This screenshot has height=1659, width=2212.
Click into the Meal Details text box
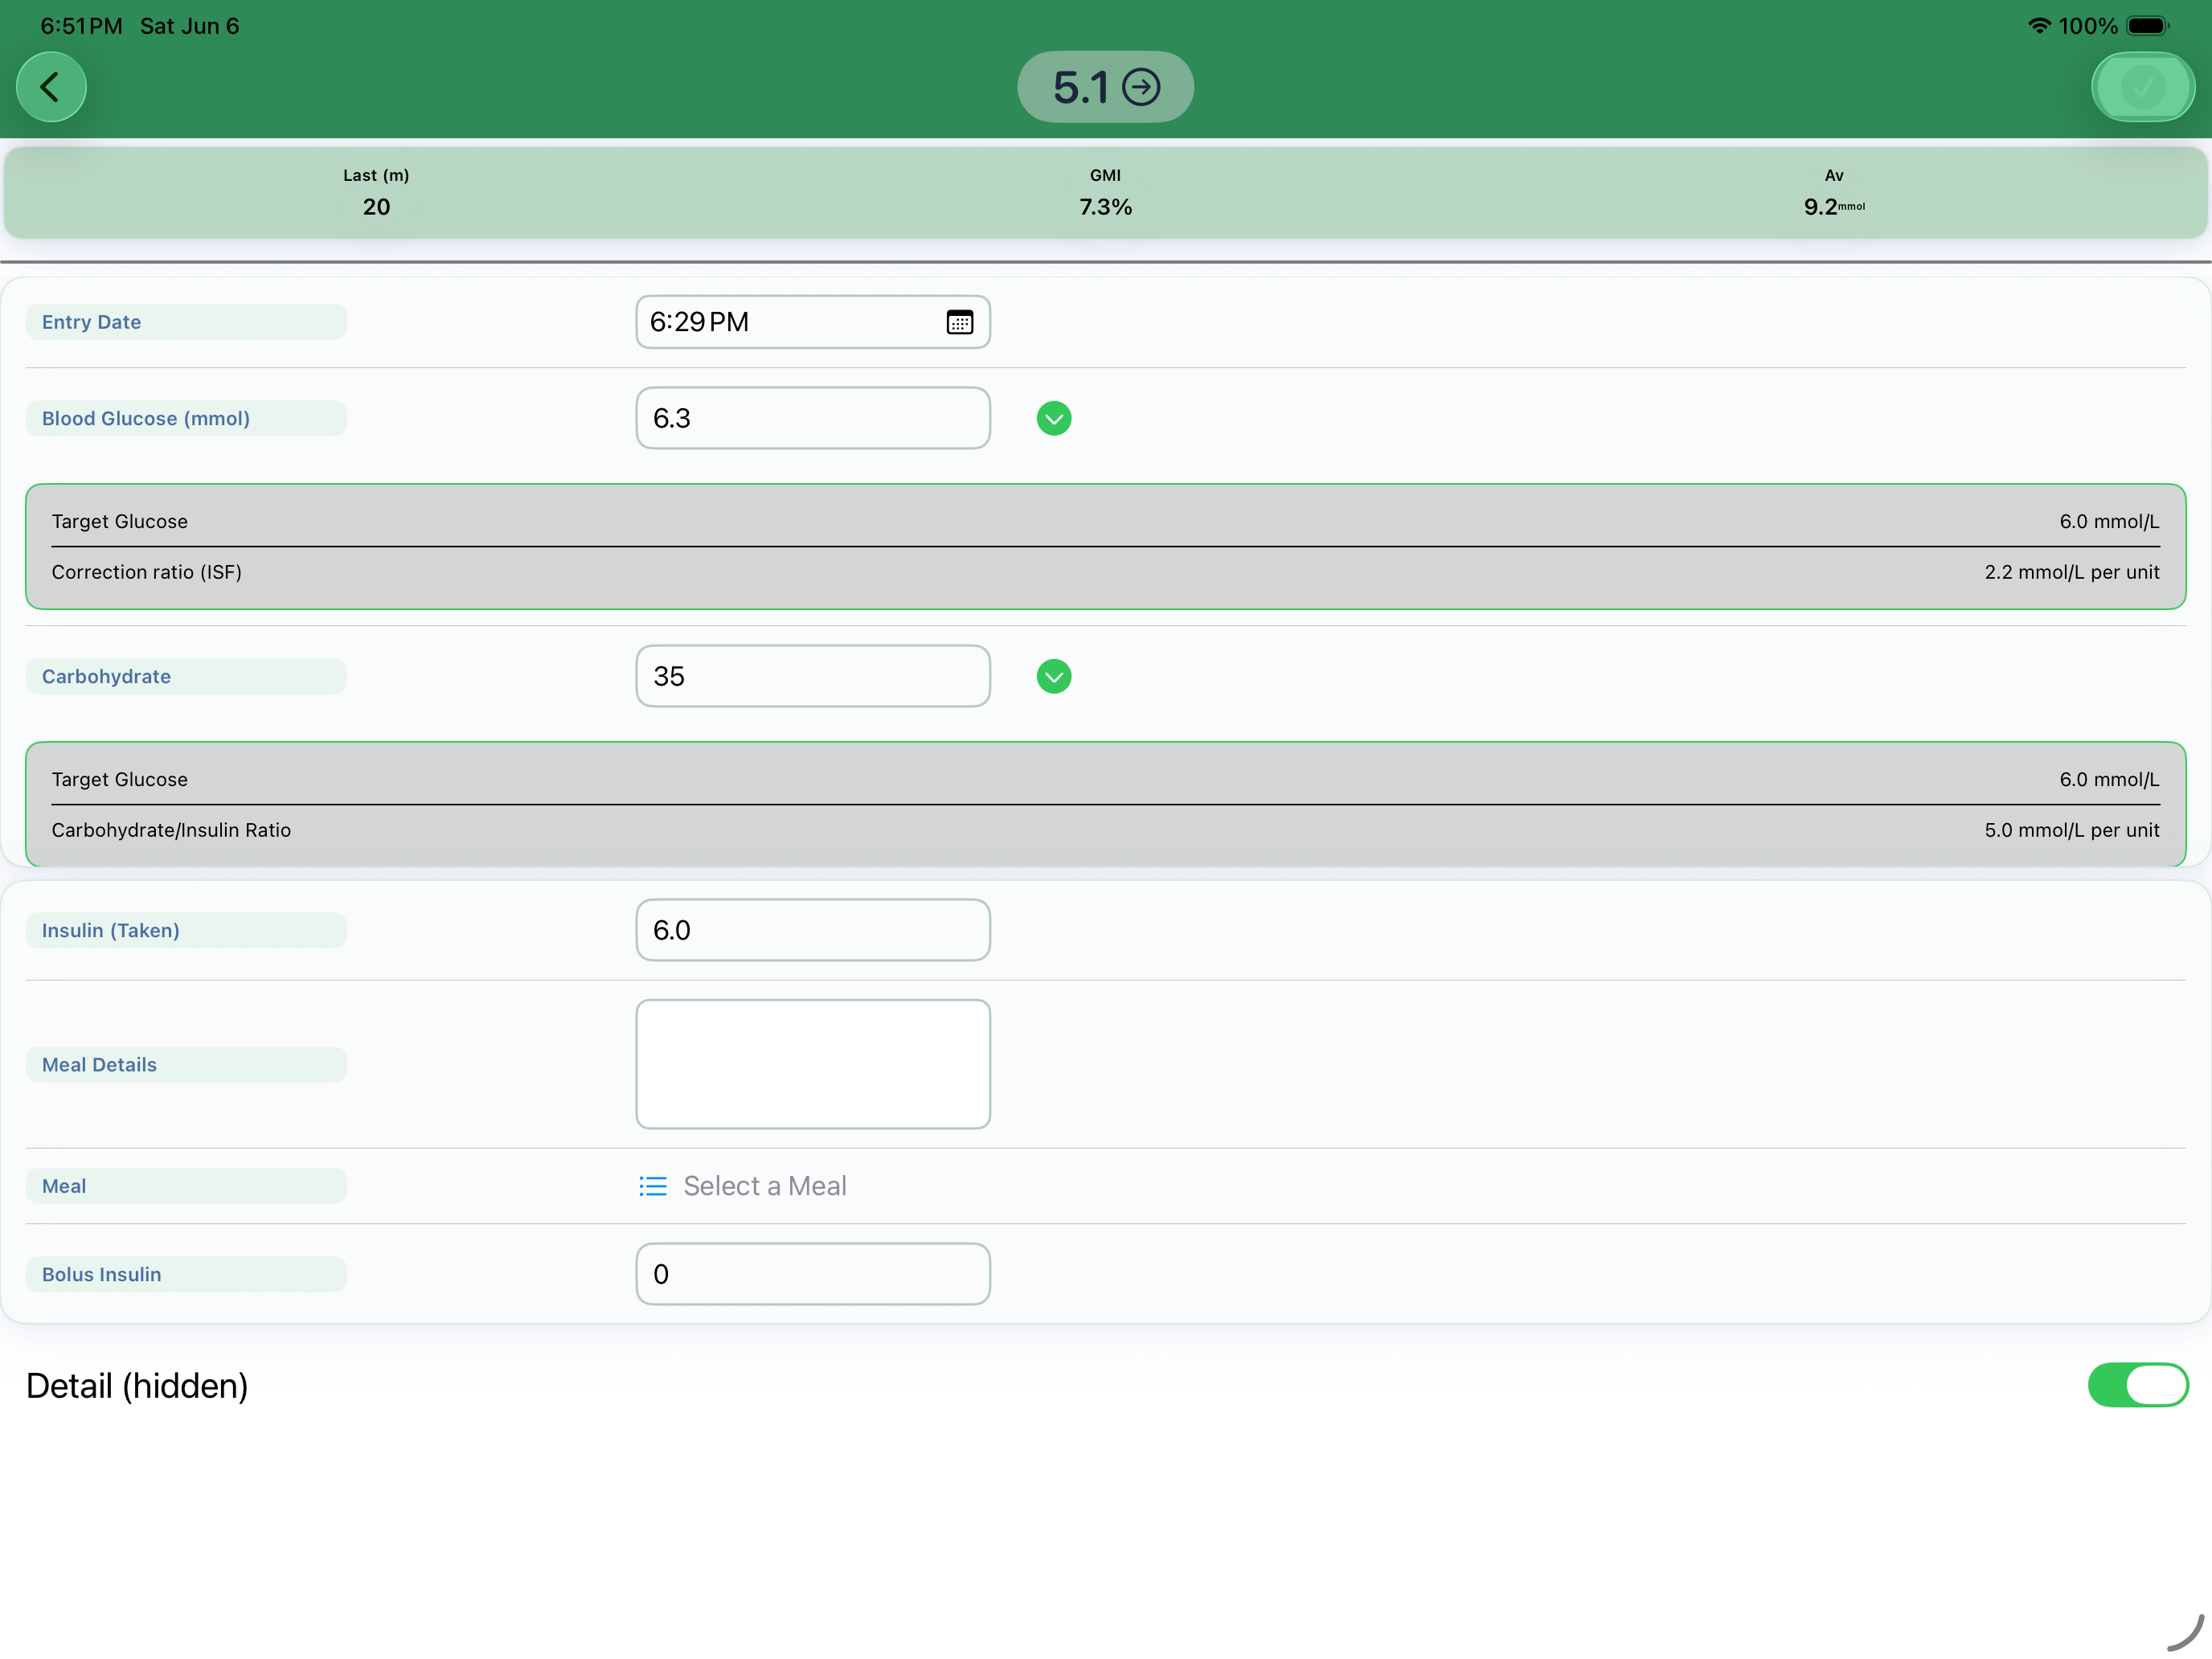[813, 1064]
